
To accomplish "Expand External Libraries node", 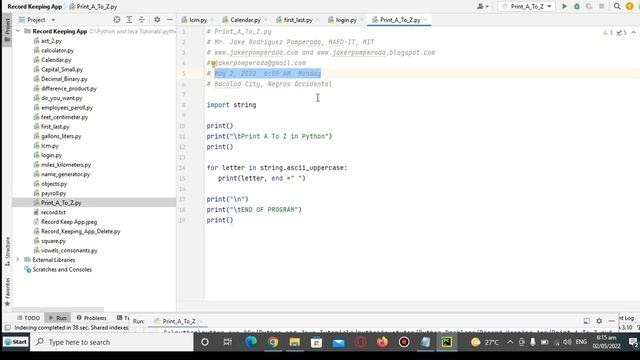I will [x=18, y=260].
